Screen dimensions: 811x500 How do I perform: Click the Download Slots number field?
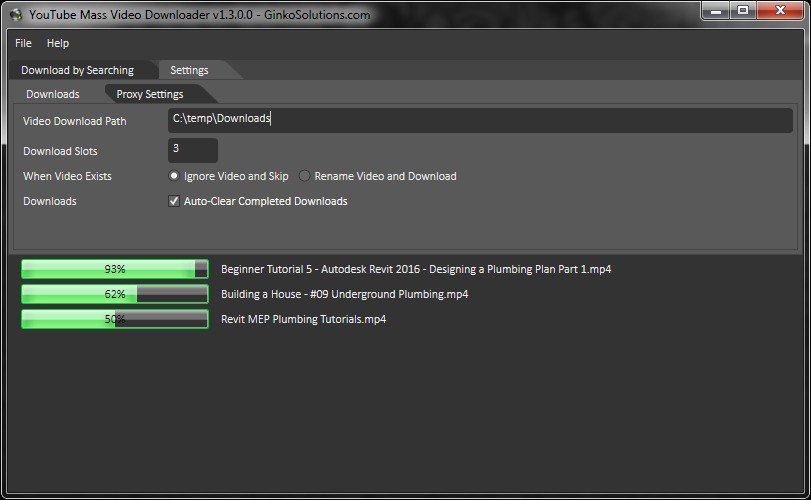coord(192,150)
